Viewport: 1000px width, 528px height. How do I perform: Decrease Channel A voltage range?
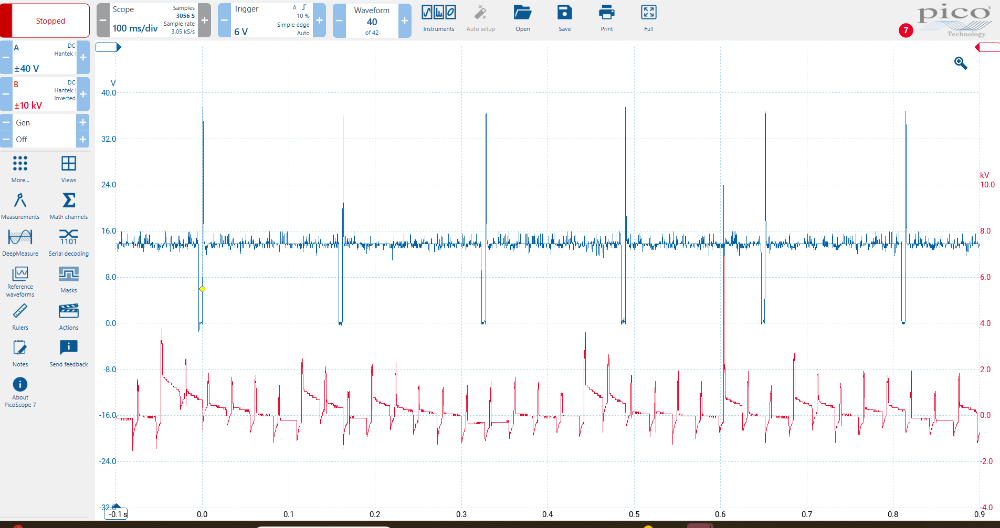[x=6, y=59]
